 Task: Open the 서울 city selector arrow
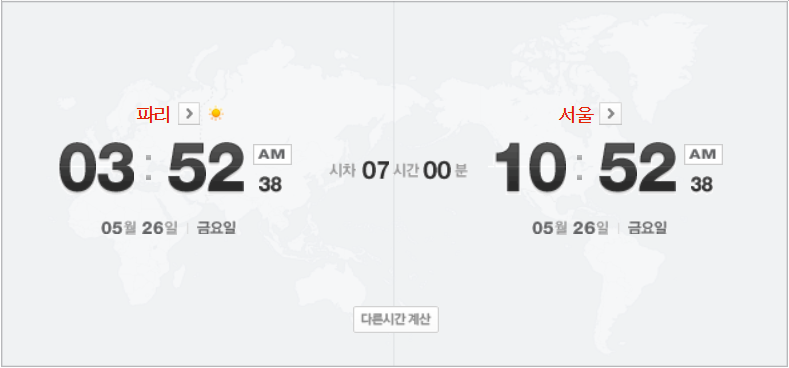point(610,114)
